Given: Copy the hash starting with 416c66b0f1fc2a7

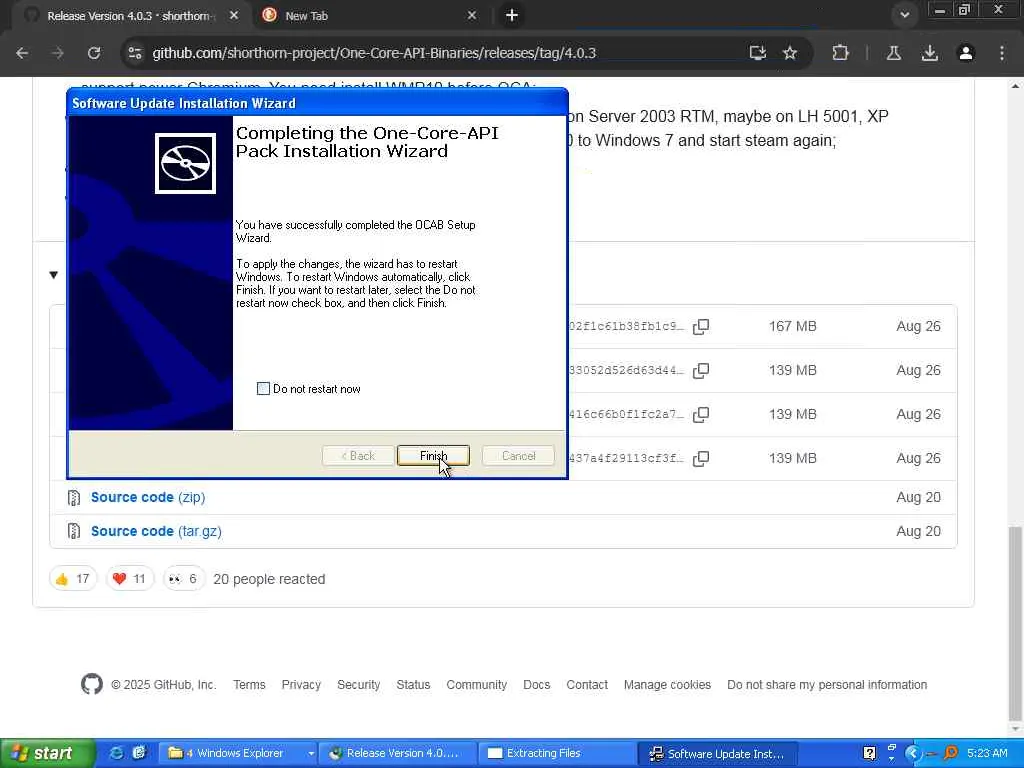Looking at the screenshot, I should [701, 414].
